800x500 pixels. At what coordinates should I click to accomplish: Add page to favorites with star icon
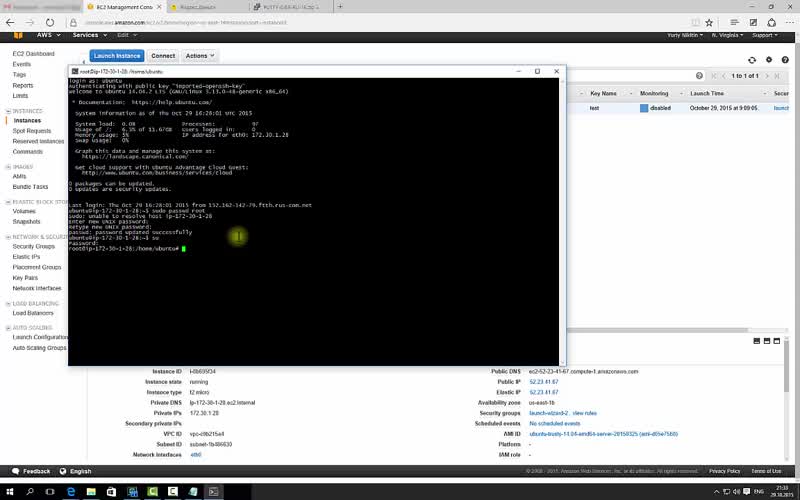pyautogui.click(x=709, y=22)
